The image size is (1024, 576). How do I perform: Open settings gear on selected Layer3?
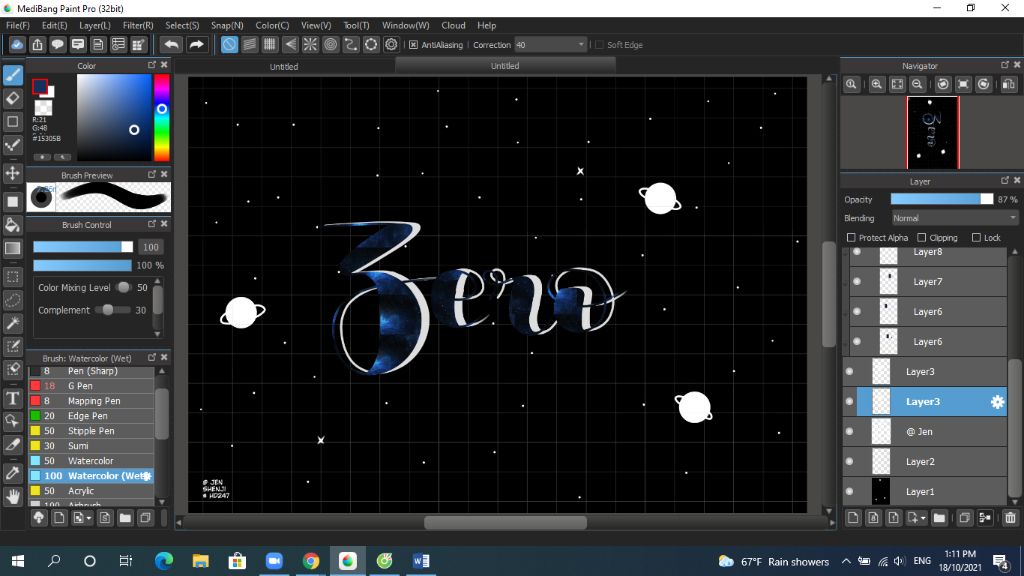pos(997,402)
